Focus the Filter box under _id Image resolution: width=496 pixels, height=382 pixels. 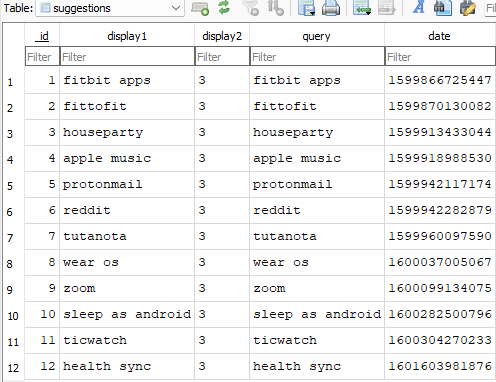(42, 57)
